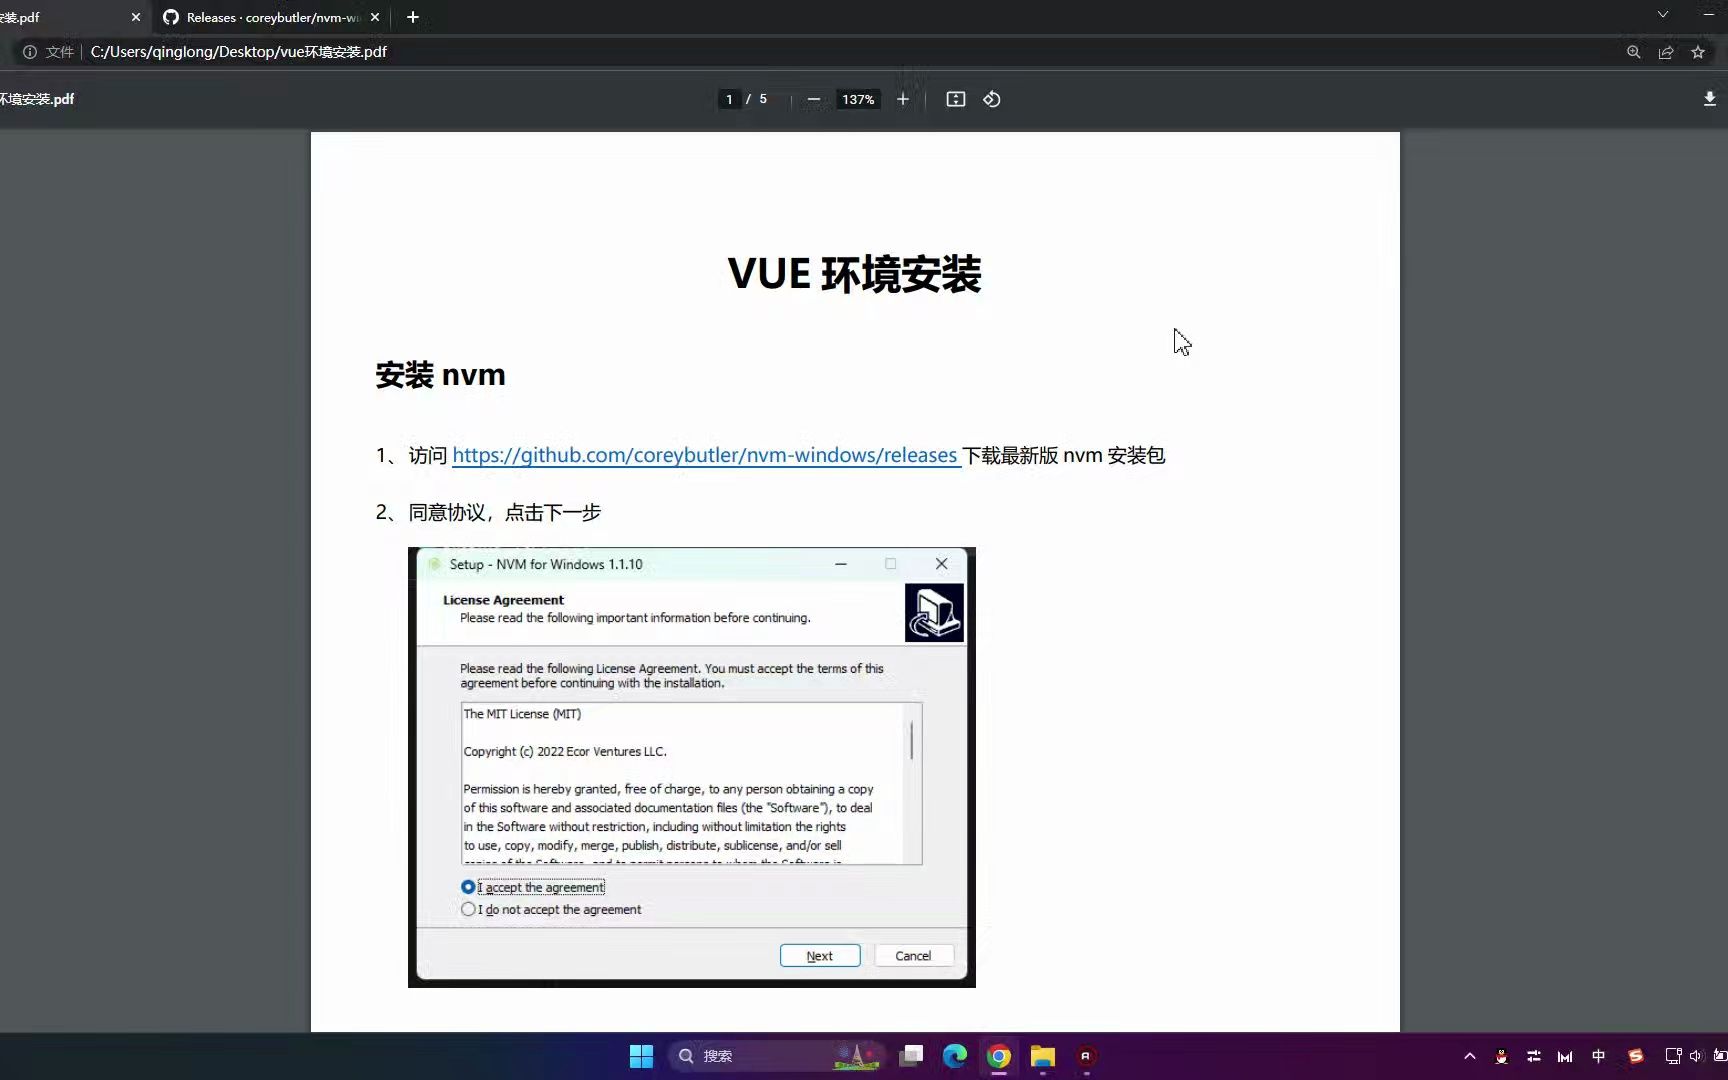Click the Next button in the setup dialog
Viewport: 1728px width, 1080px height.
tap(819, 955)
